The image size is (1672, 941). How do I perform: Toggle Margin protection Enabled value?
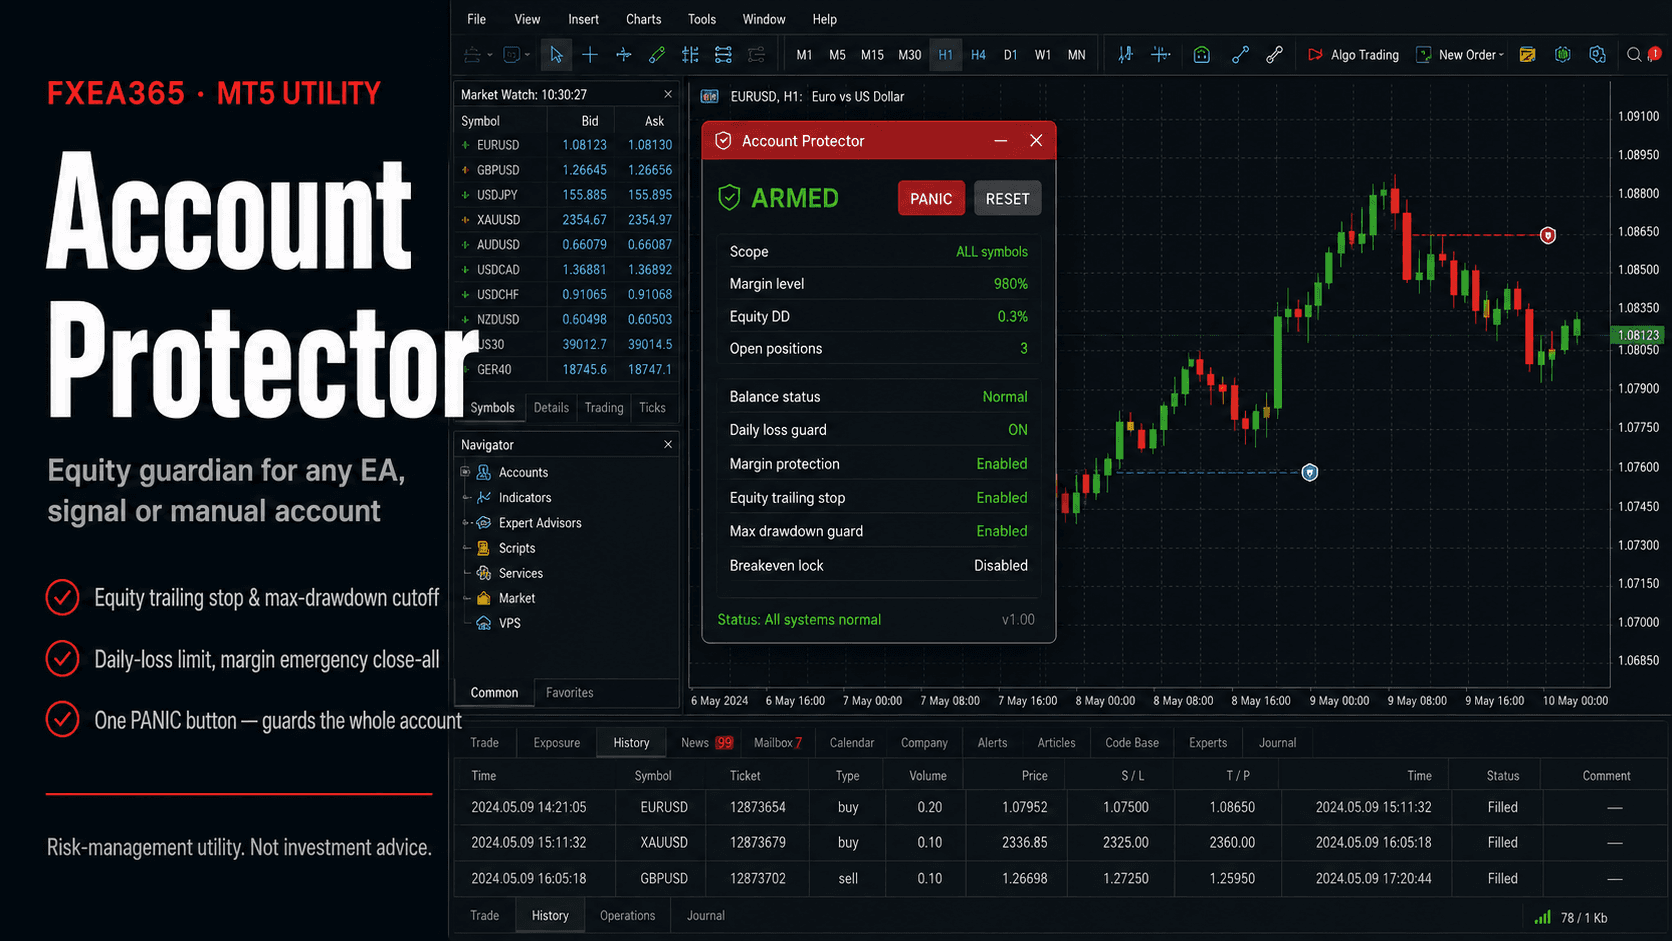tap(1002, 464)
